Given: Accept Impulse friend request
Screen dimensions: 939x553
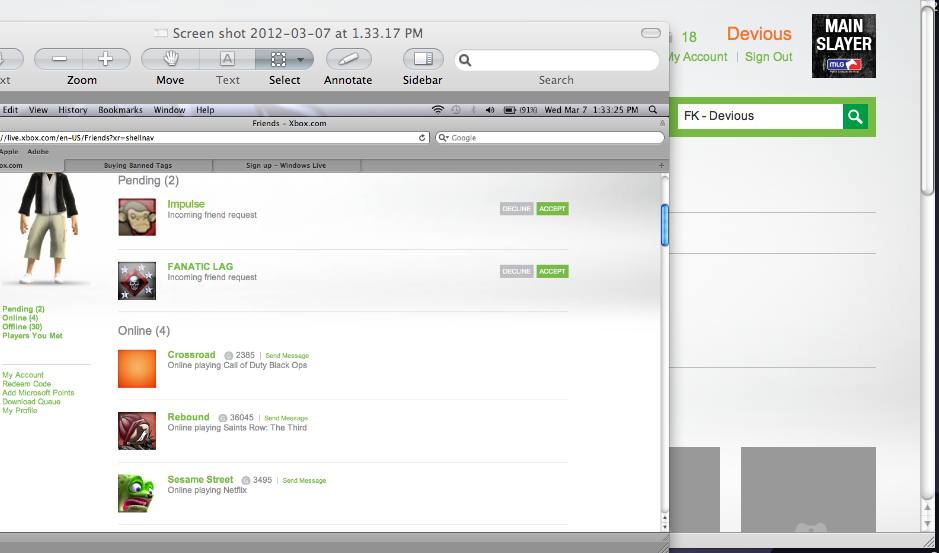Looking at the screenshot, I should [552, 208].
